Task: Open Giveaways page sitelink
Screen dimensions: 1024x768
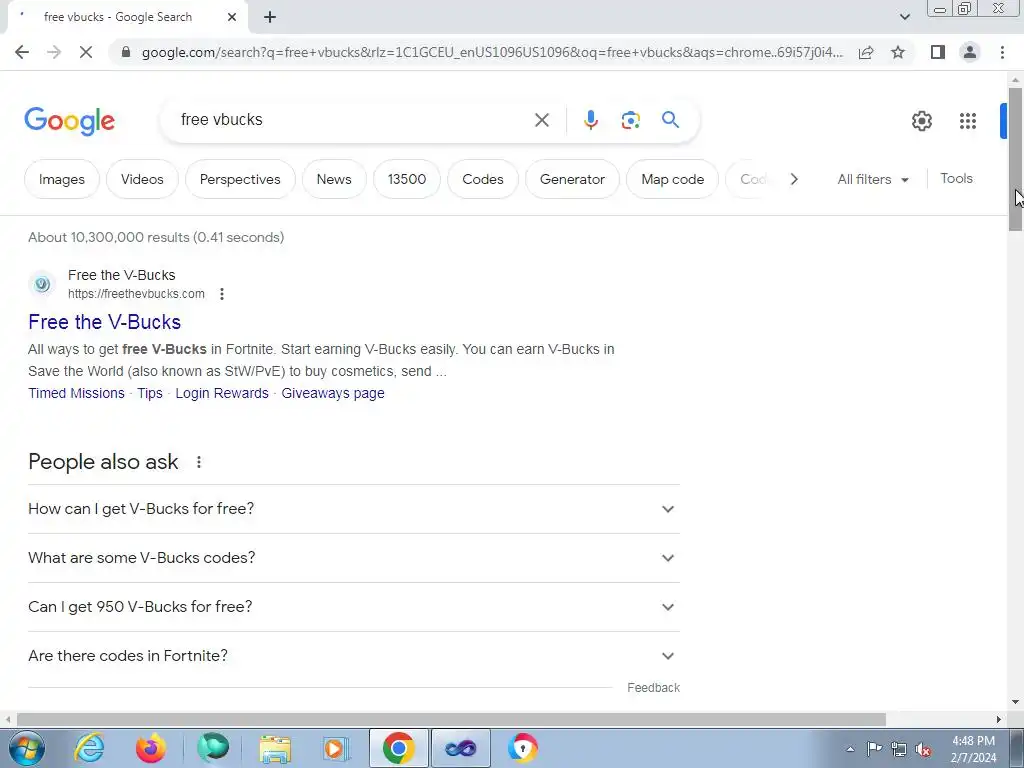Action: pyautogui.click(x=333, y=393)
